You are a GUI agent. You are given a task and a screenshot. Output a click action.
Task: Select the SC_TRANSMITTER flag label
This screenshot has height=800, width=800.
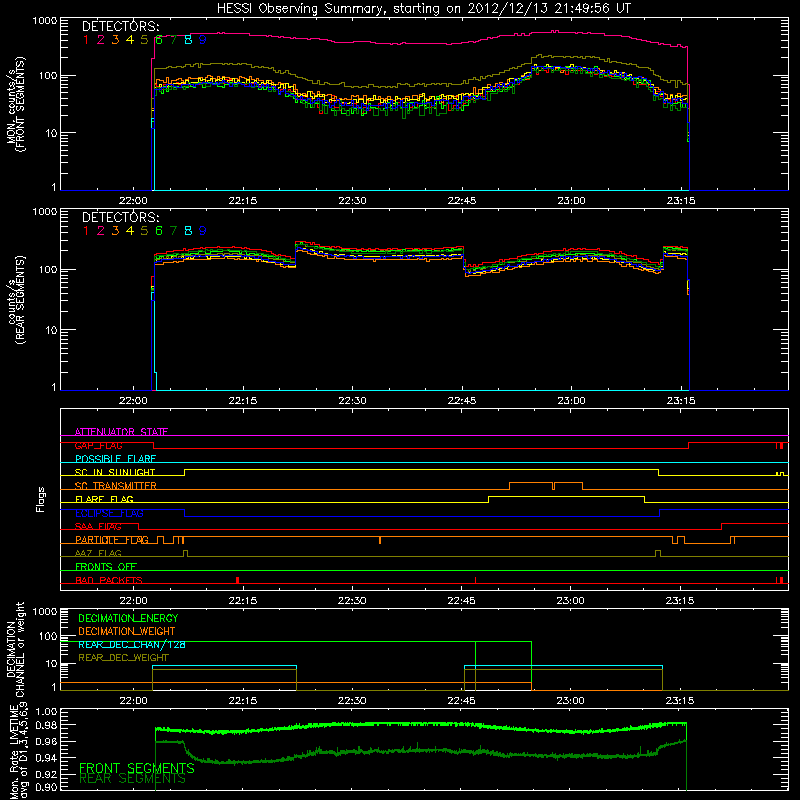115,486
